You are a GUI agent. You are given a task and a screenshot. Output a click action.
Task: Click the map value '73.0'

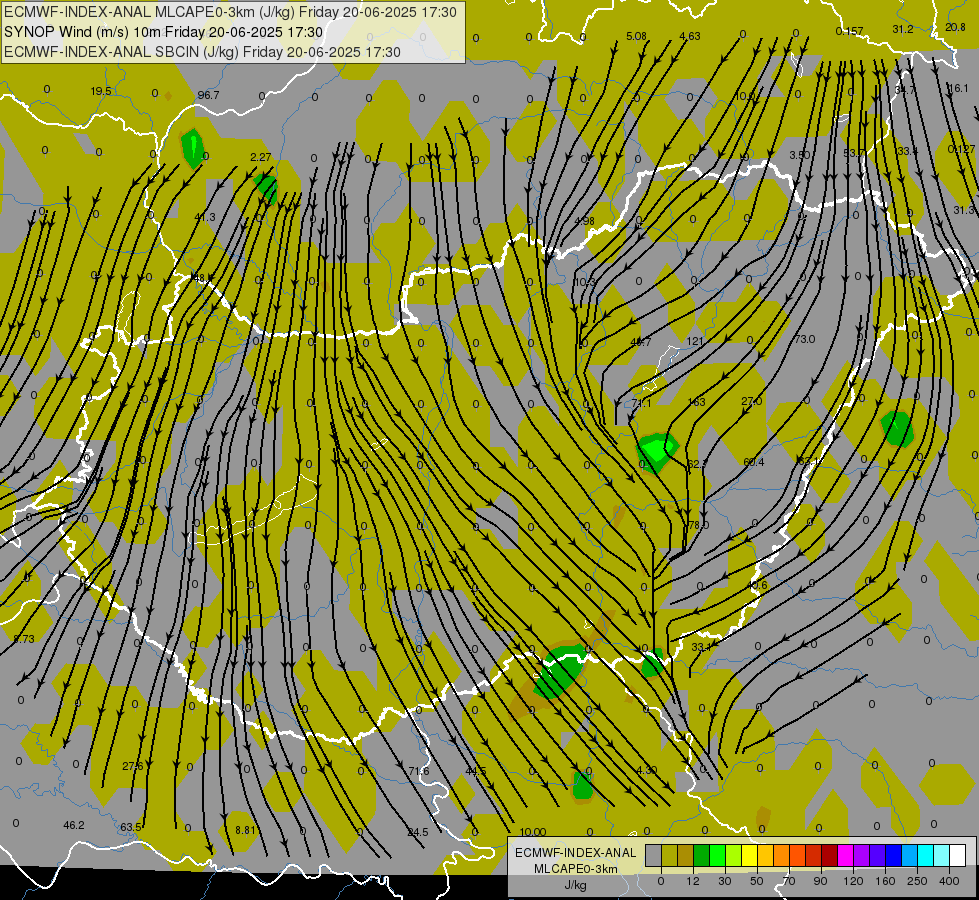tap(805, 339)
